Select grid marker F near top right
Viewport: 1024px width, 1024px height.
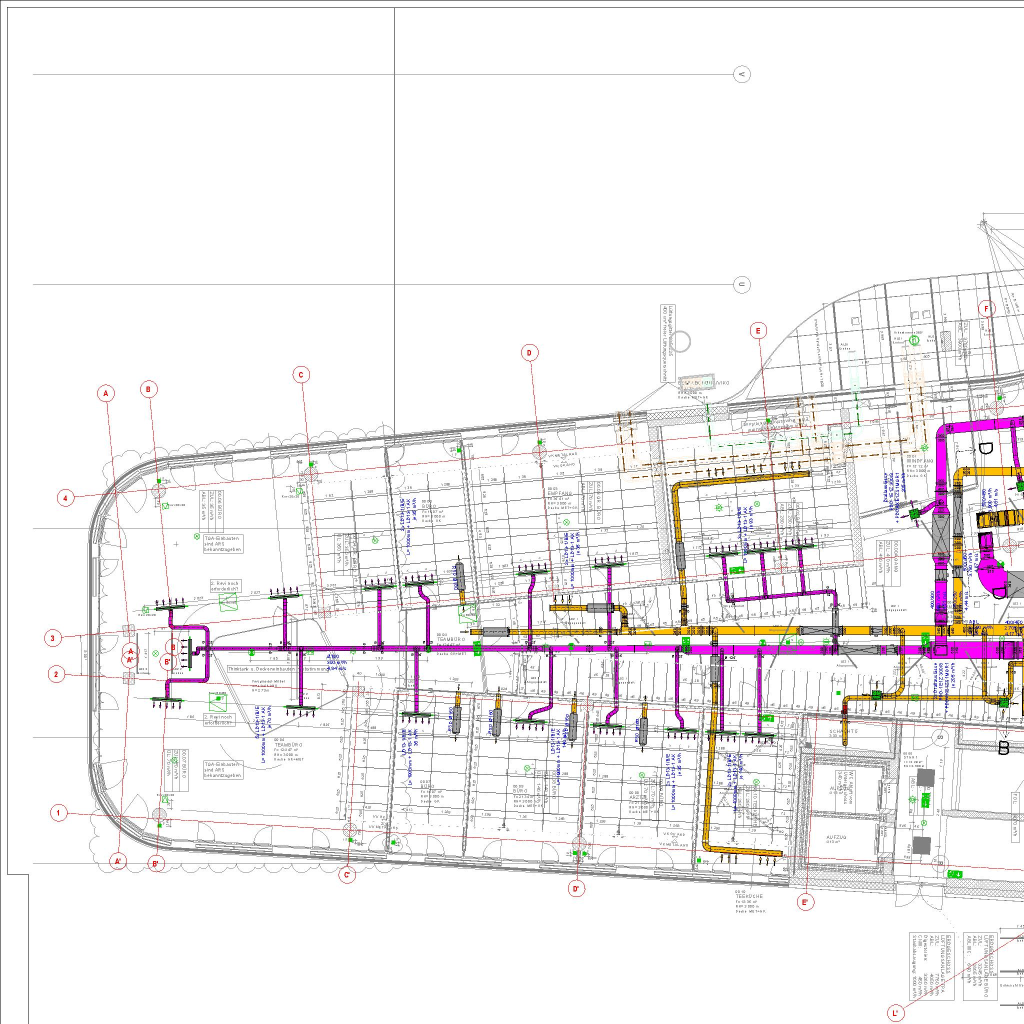coord(986,309)
